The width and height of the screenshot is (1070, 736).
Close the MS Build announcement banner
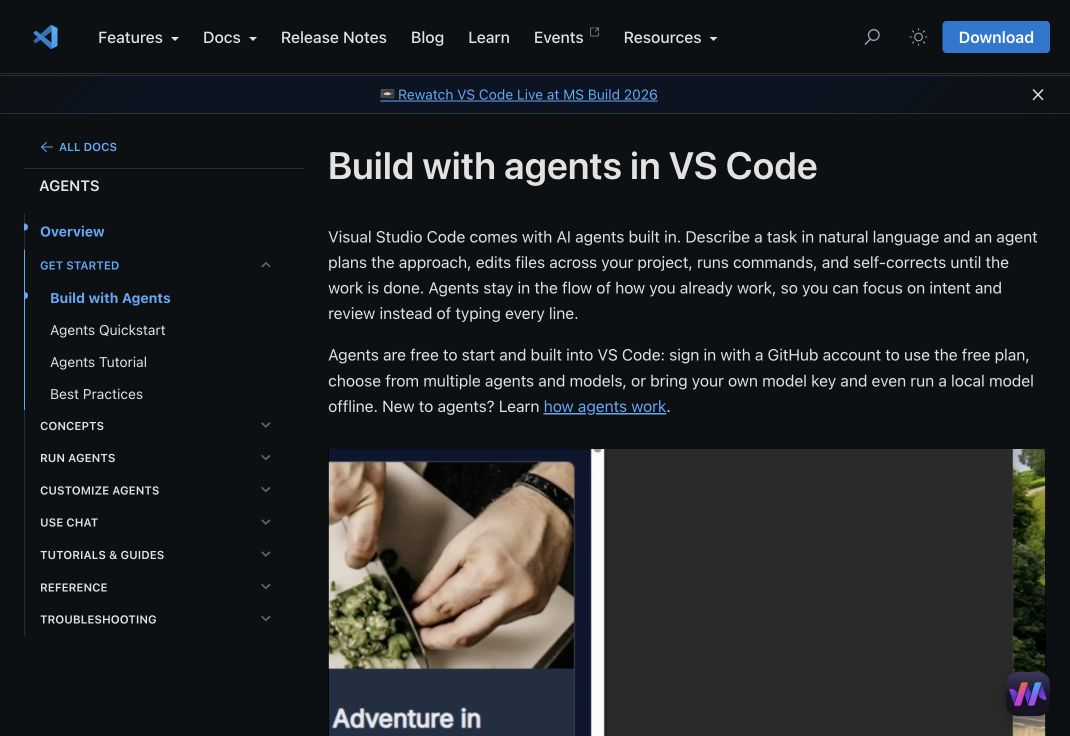point(1037,95)
